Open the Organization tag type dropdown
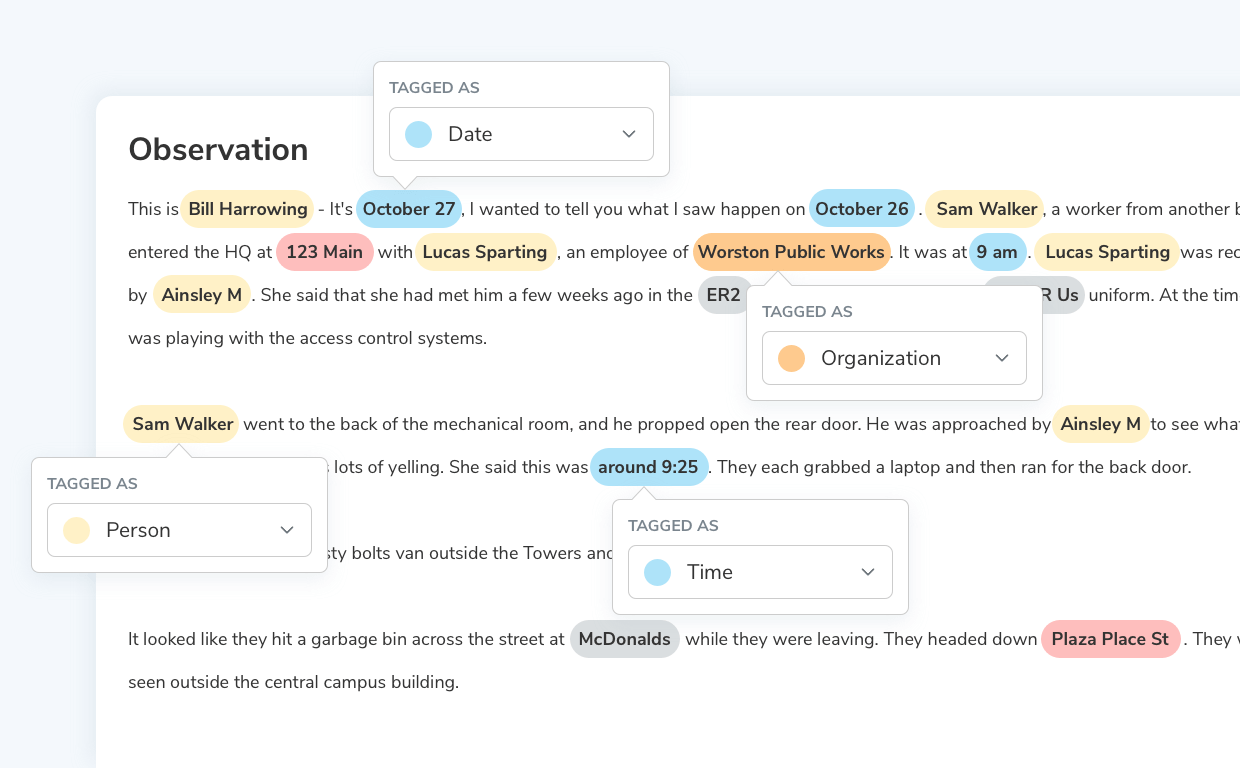This screenshot has height=768, width=1240. pyautogui.click(x=1002, y=357)
